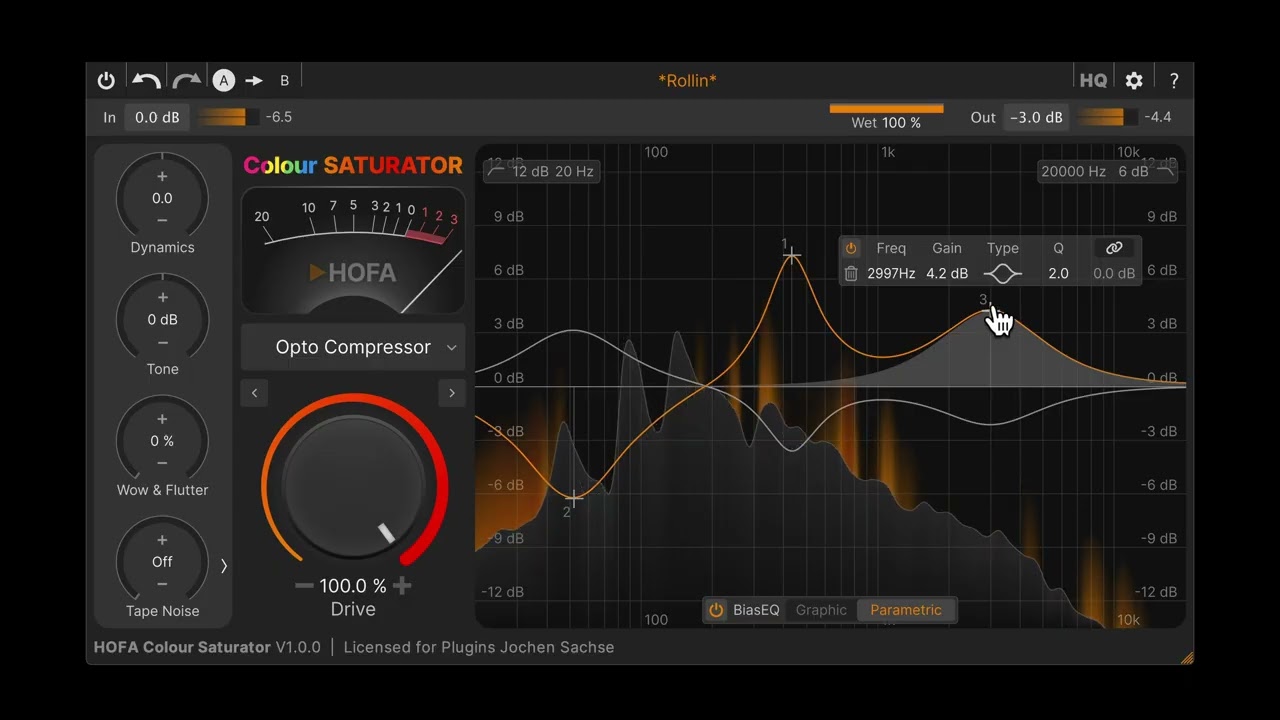Click the Drive value 100.0 %

tap(353, 586)
